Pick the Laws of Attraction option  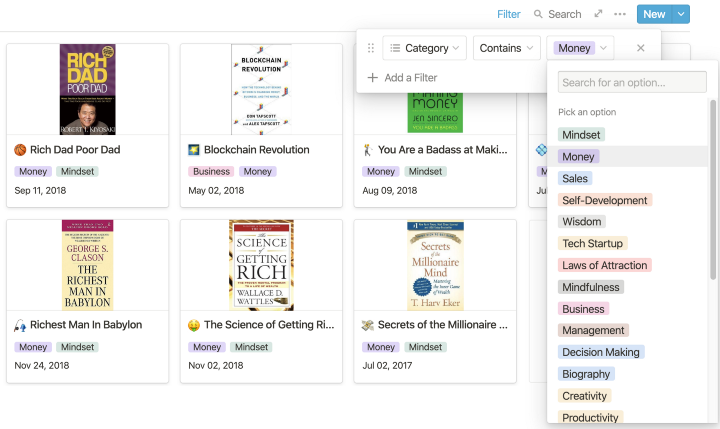[604, 265]
